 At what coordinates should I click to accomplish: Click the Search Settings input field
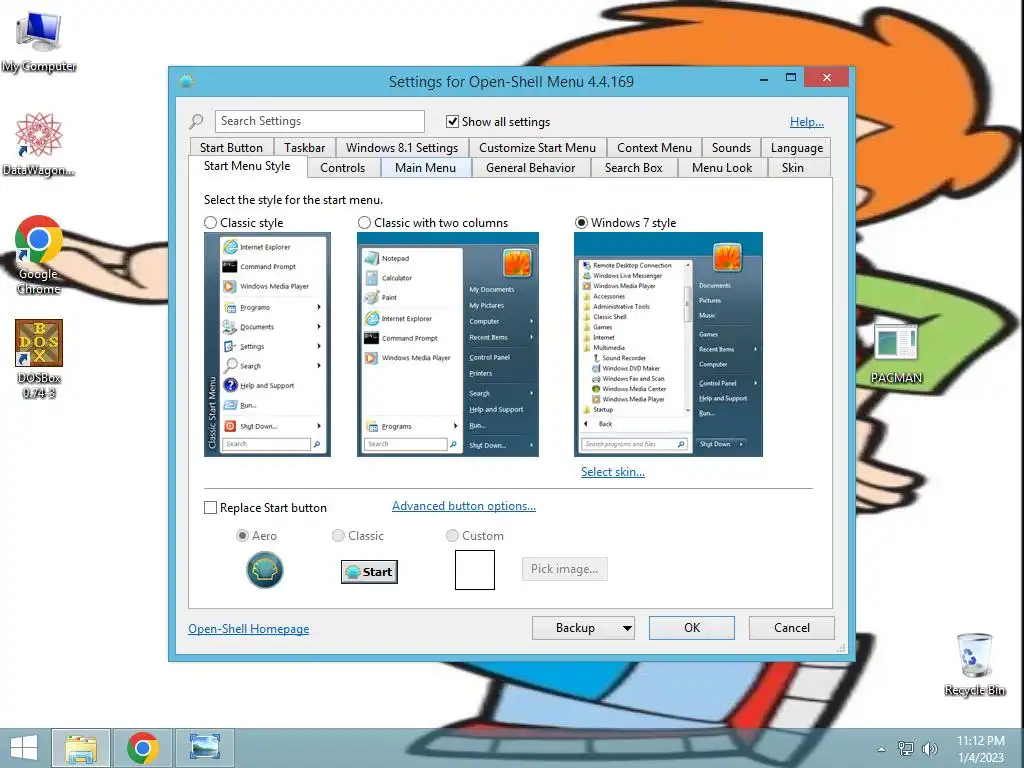[319, 121]
